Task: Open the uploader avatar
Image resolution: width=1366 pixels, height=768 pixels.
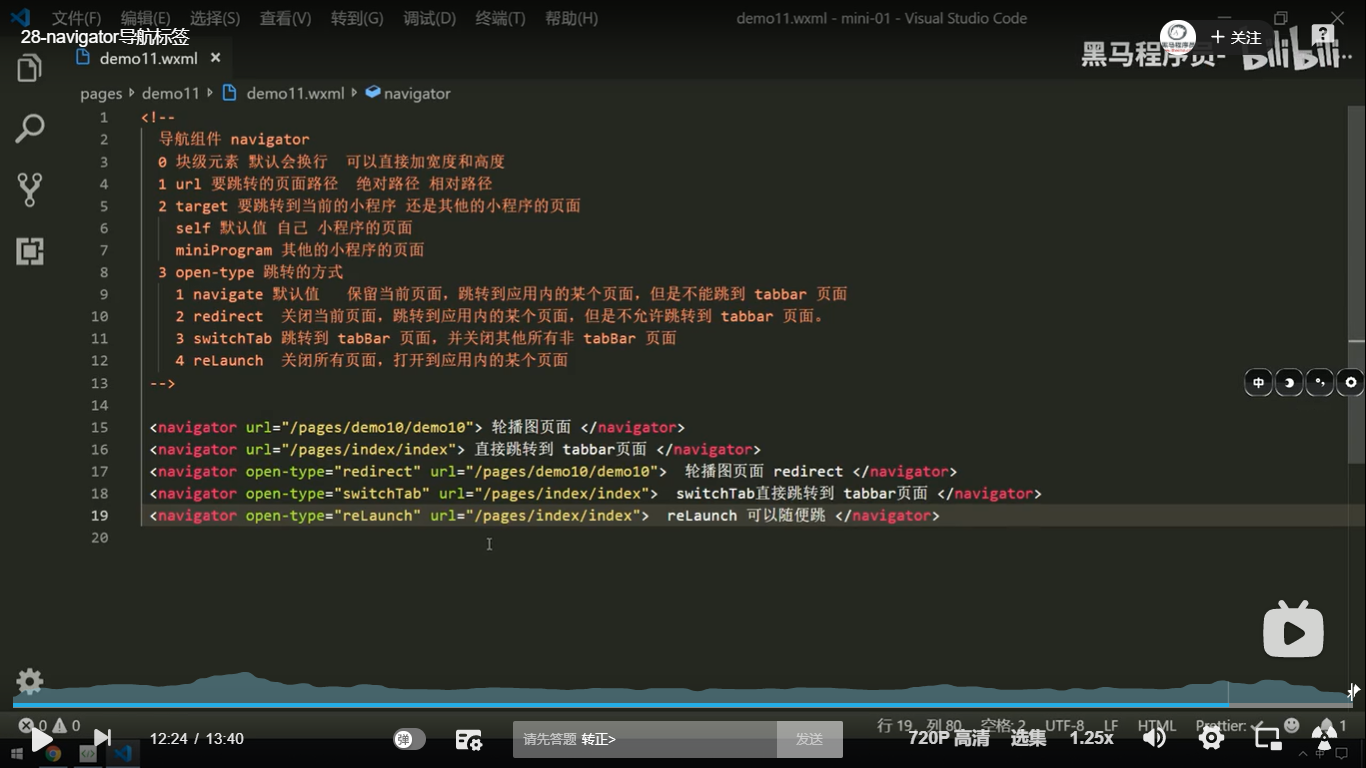Action: [1178, 38]
